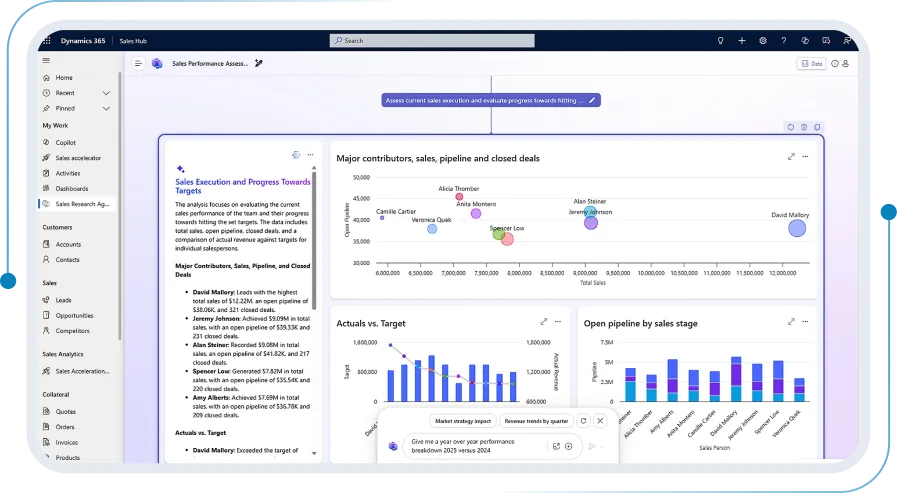Click the list panel icon beside report title

138,63
